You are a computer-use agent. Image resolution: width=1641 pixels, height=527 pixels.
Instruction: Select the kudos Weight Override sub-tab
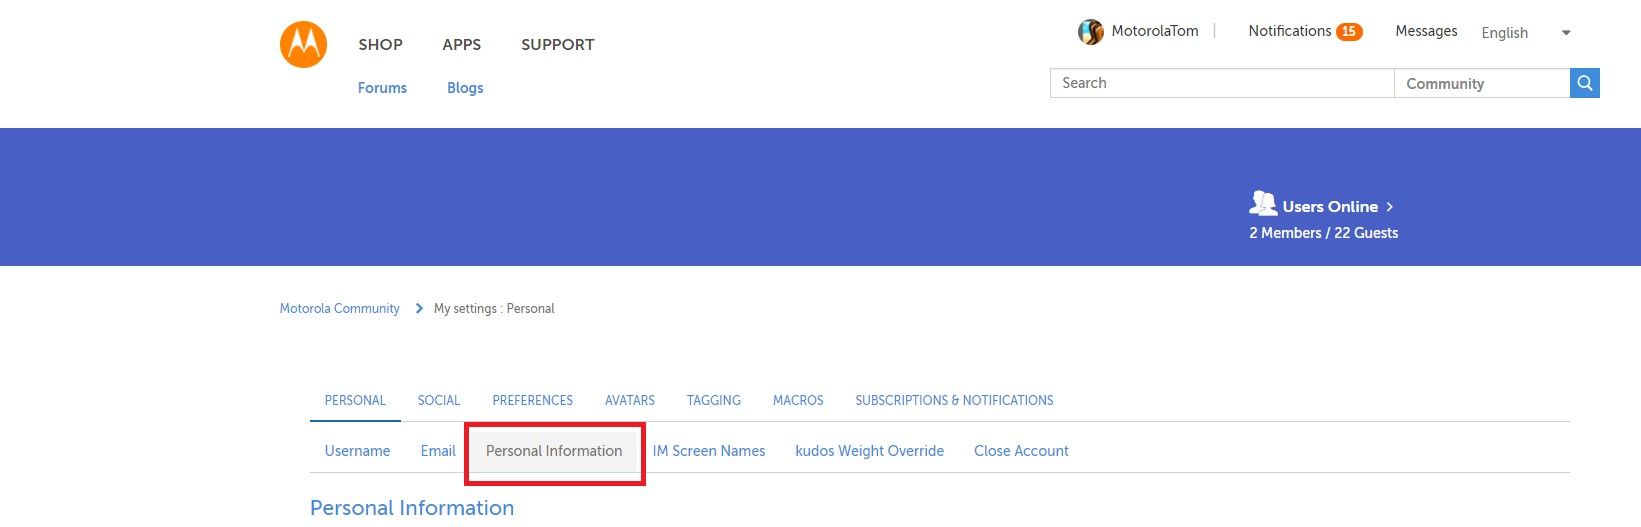[870, 451]
